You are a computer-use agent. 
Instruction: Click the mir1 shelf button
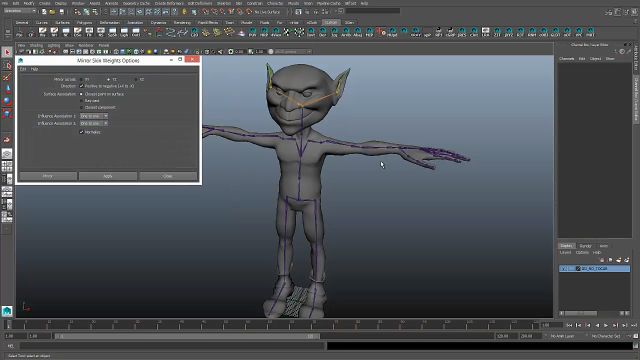click(x=591, y=32)
